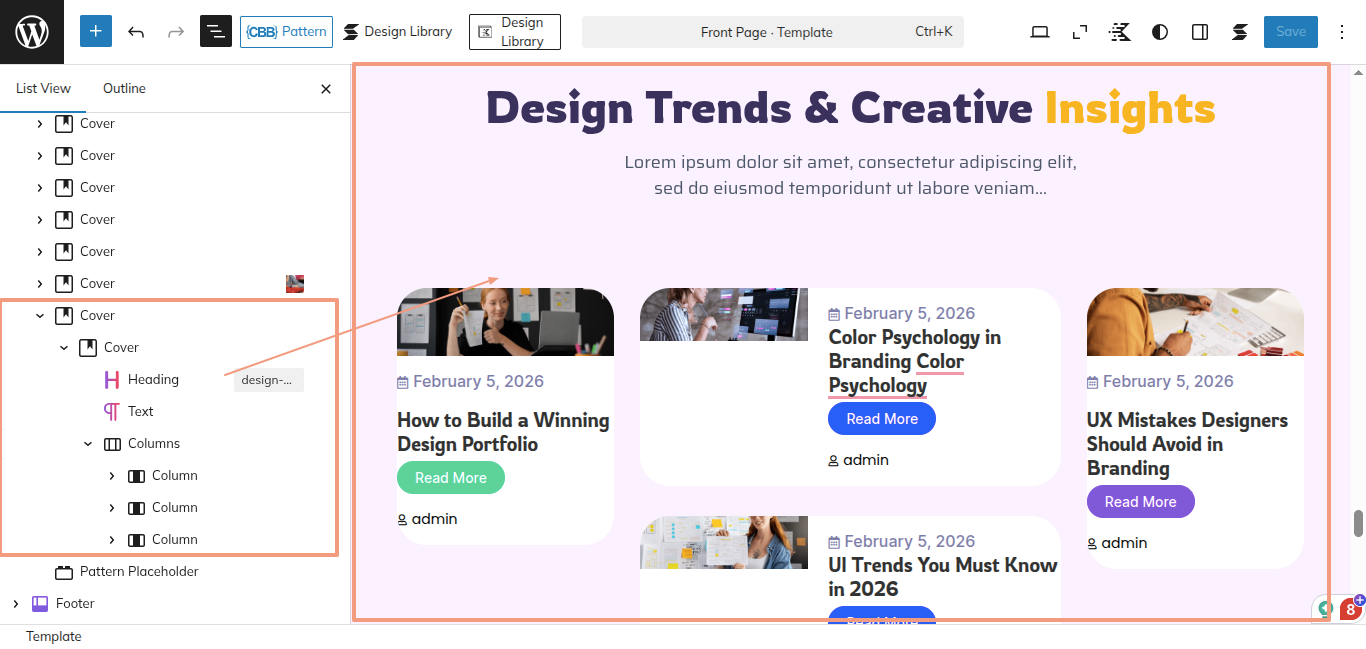This screenshot has height=649, width=1366.
Task: Collapse the expanded Columns block
Action: pyautogui.click(x=88, y=444)
